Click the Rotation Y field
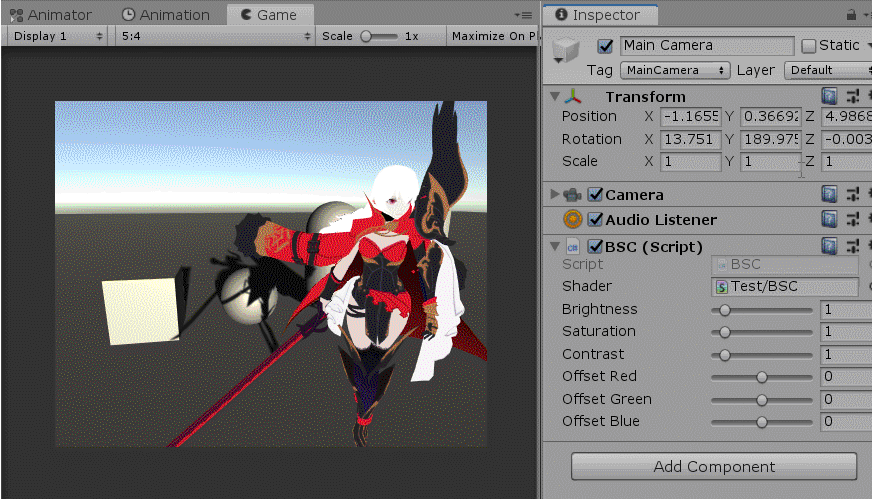Screen dimensions: 872x499 click(x=771, y=139)
